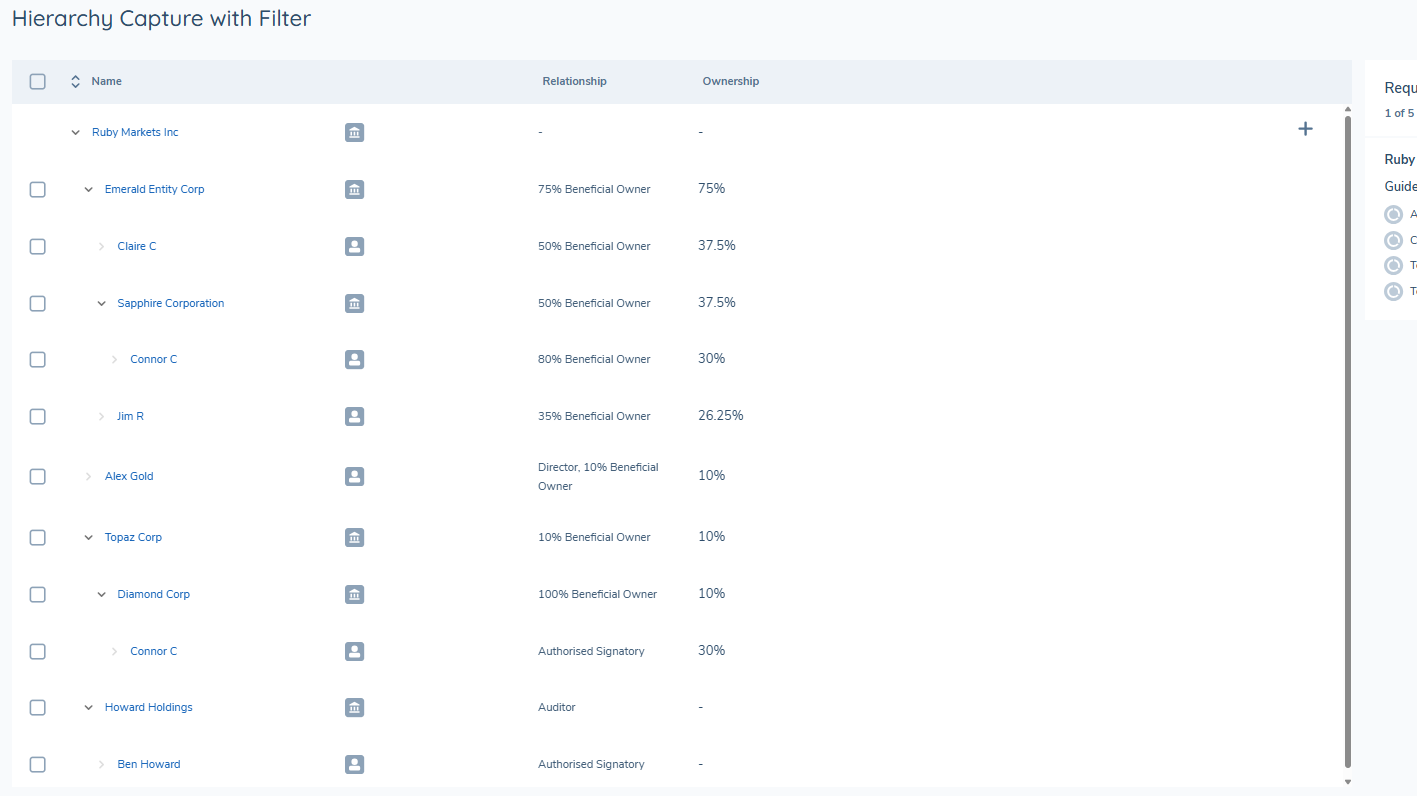1417x796 pixels.
Task: Tick the checkbox for Emerald Entity Corp
Action: [x=38, y=189]
